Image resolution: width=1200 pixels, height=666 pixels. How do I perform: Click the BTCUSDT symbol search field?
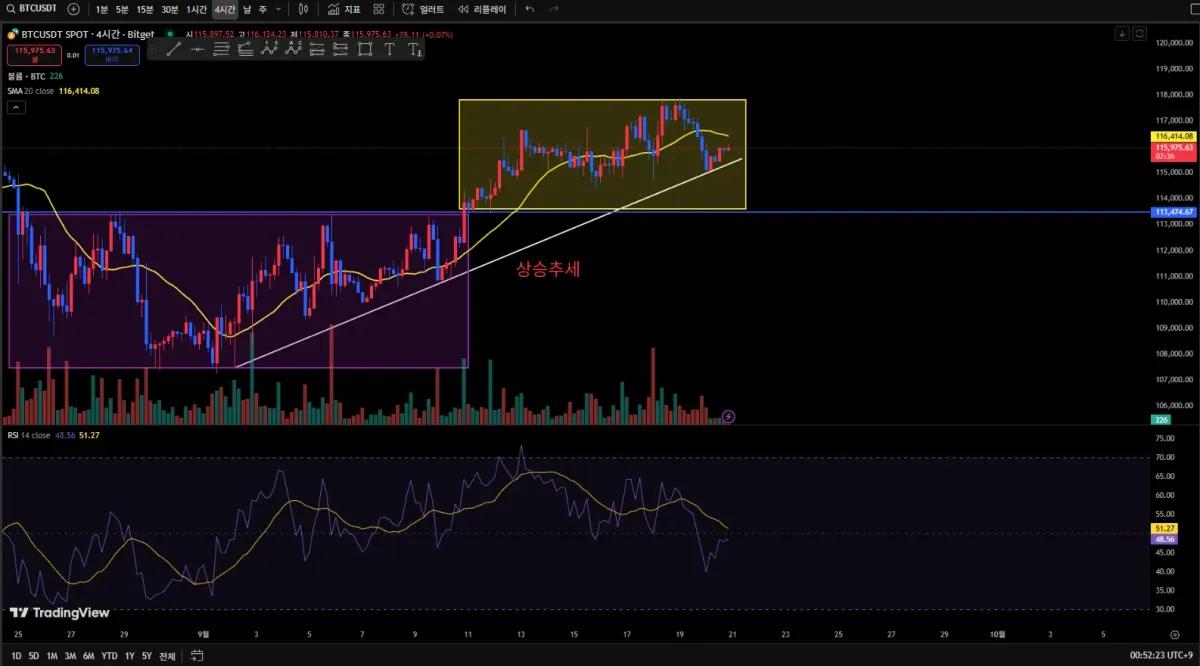tap(33, 9)
